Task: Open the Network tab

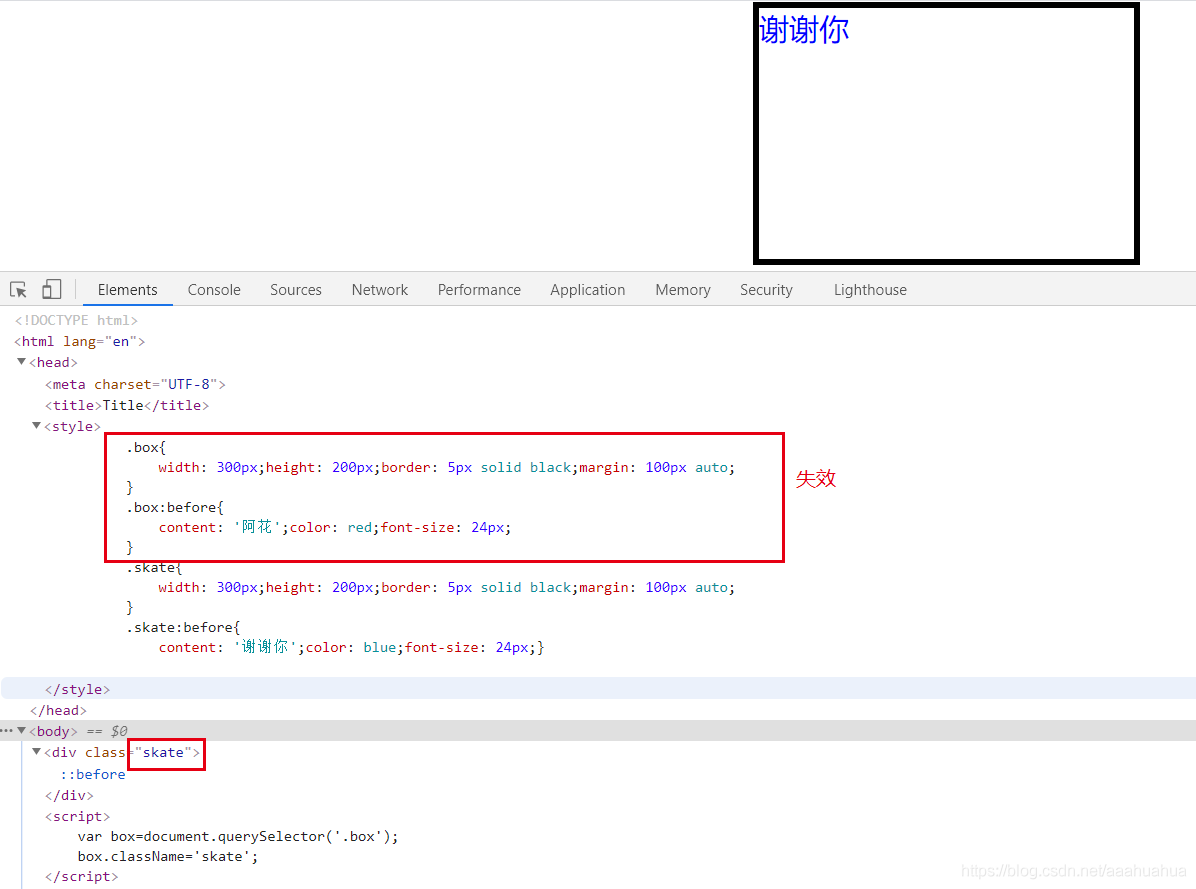Action: click(x=380, y=290)
